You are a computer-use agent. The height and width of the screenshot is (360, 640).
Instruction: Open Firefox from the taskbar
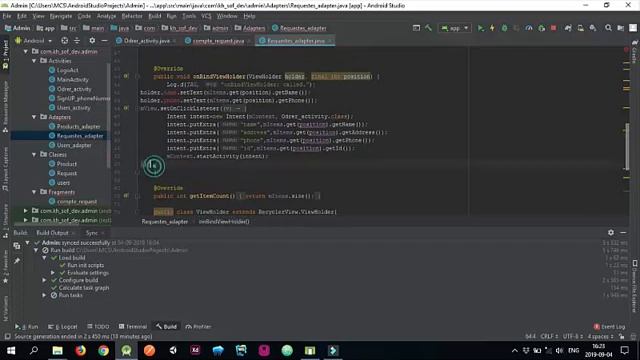(80, 351)
